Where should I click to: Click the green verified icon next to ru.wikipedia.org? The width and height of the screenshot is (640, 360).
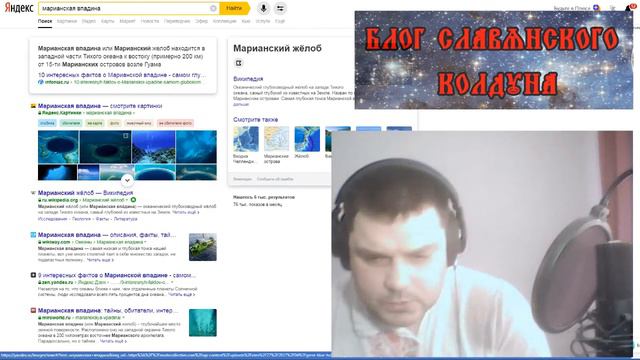133,200
